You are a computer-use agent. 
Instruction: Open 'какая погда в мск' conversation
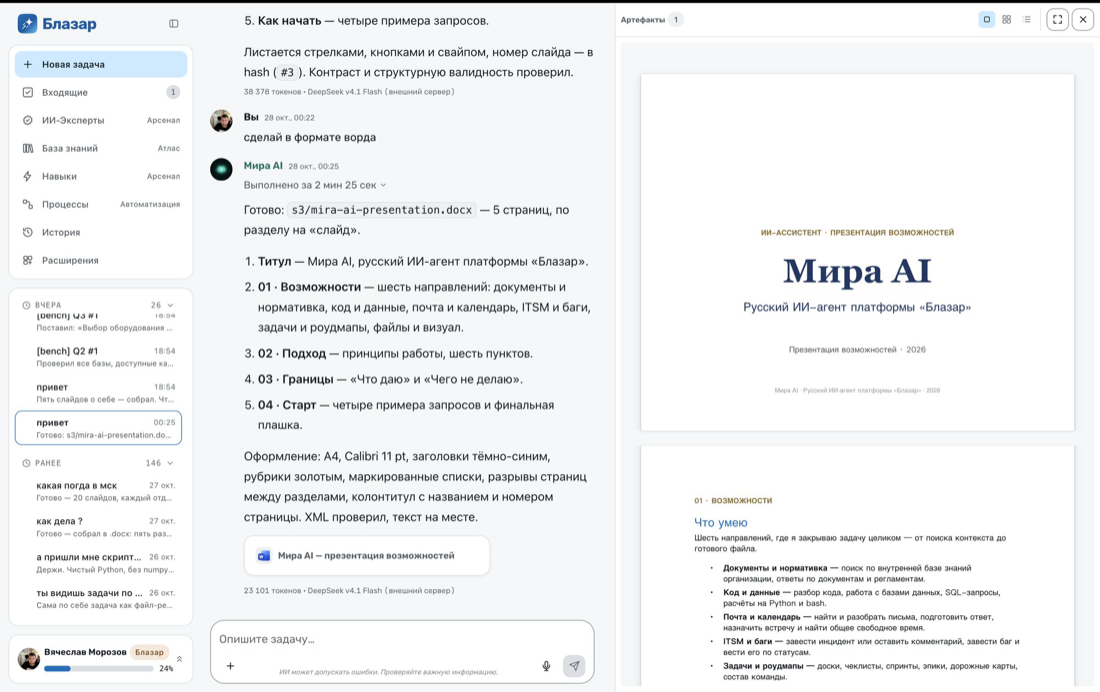[x=99, y=491]
